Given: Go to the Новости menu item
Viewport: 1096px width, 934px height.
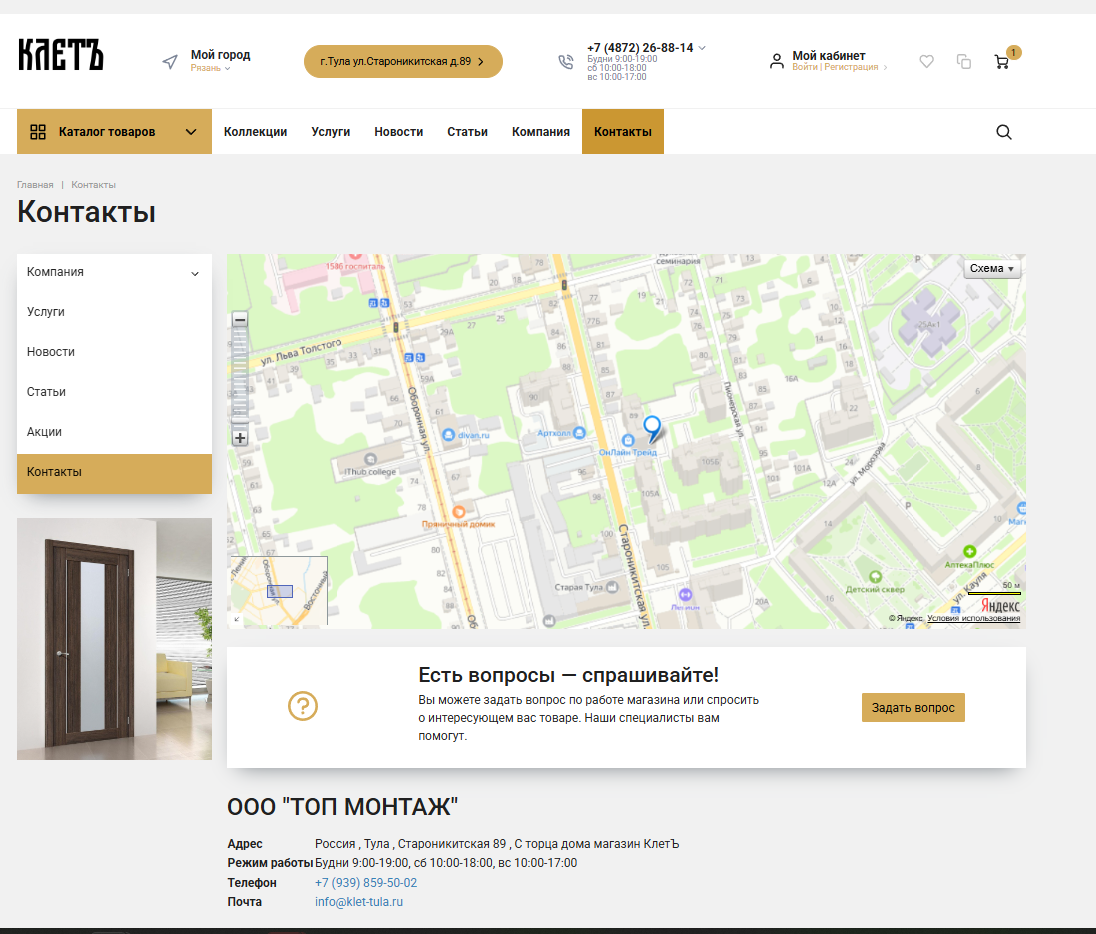Looking at the screenshot, I should tap(398, 132).
